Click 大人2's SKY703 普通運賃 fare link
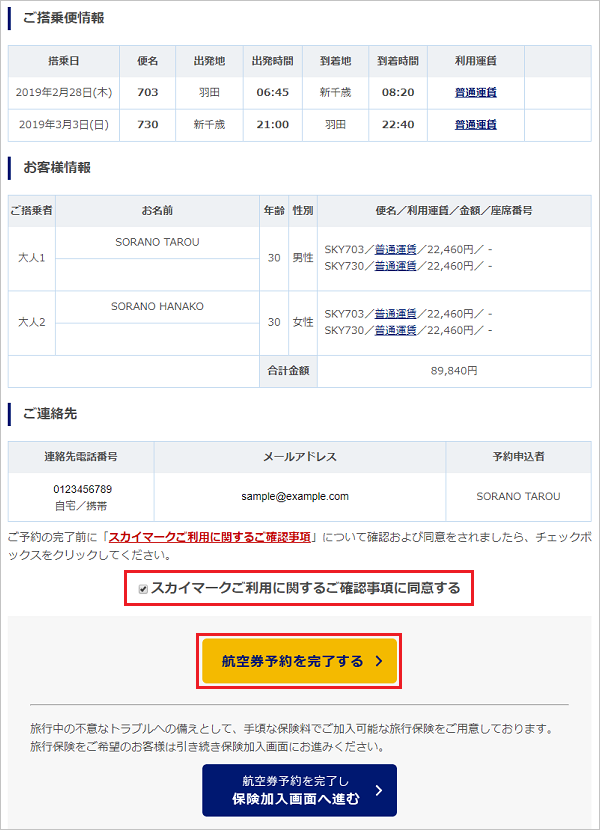The height and width of the screenshot is (830, 600). click(x=395, y=313)
